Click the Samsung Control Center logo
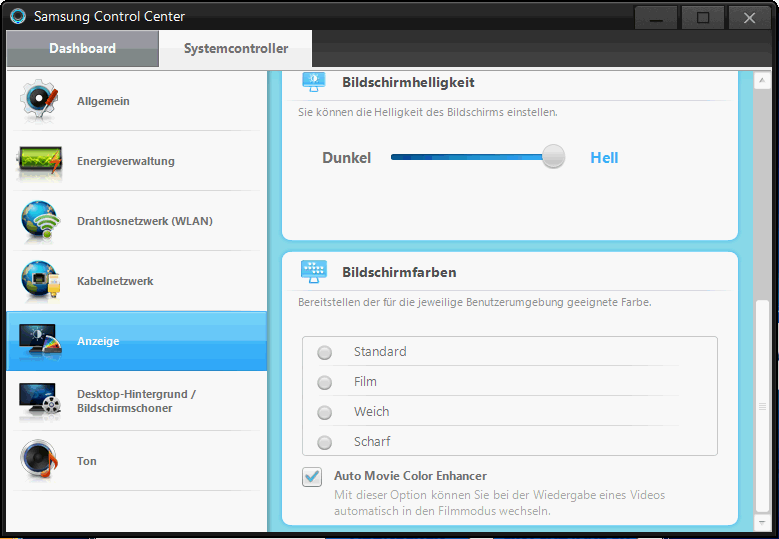Screen dimensions: 779x539 18,16
